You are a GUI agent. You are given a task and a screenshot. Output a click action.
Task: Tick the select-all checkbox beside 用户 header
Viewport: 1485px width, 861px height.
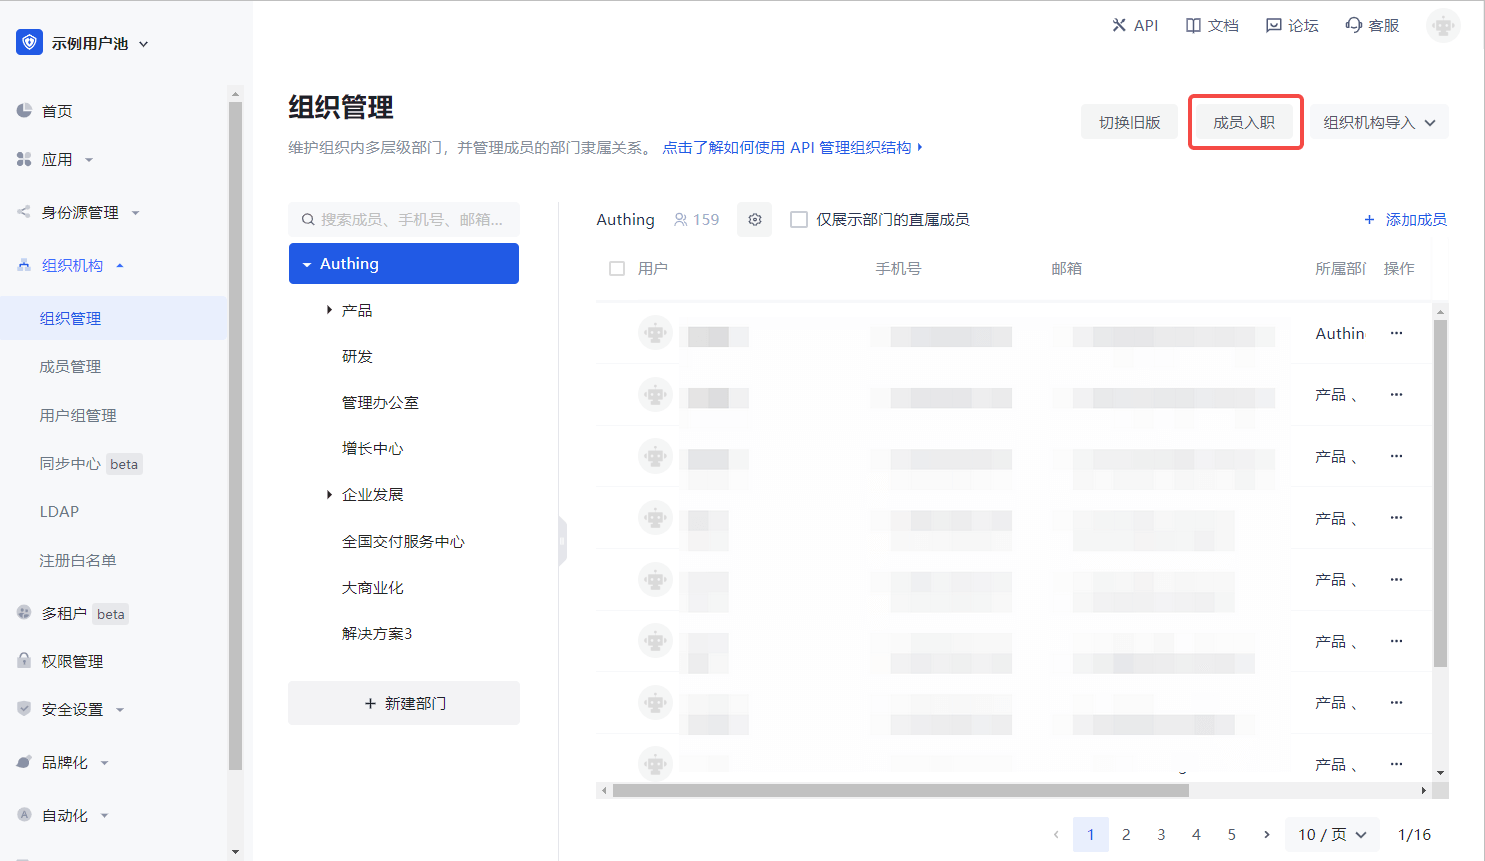pos(617,269)
